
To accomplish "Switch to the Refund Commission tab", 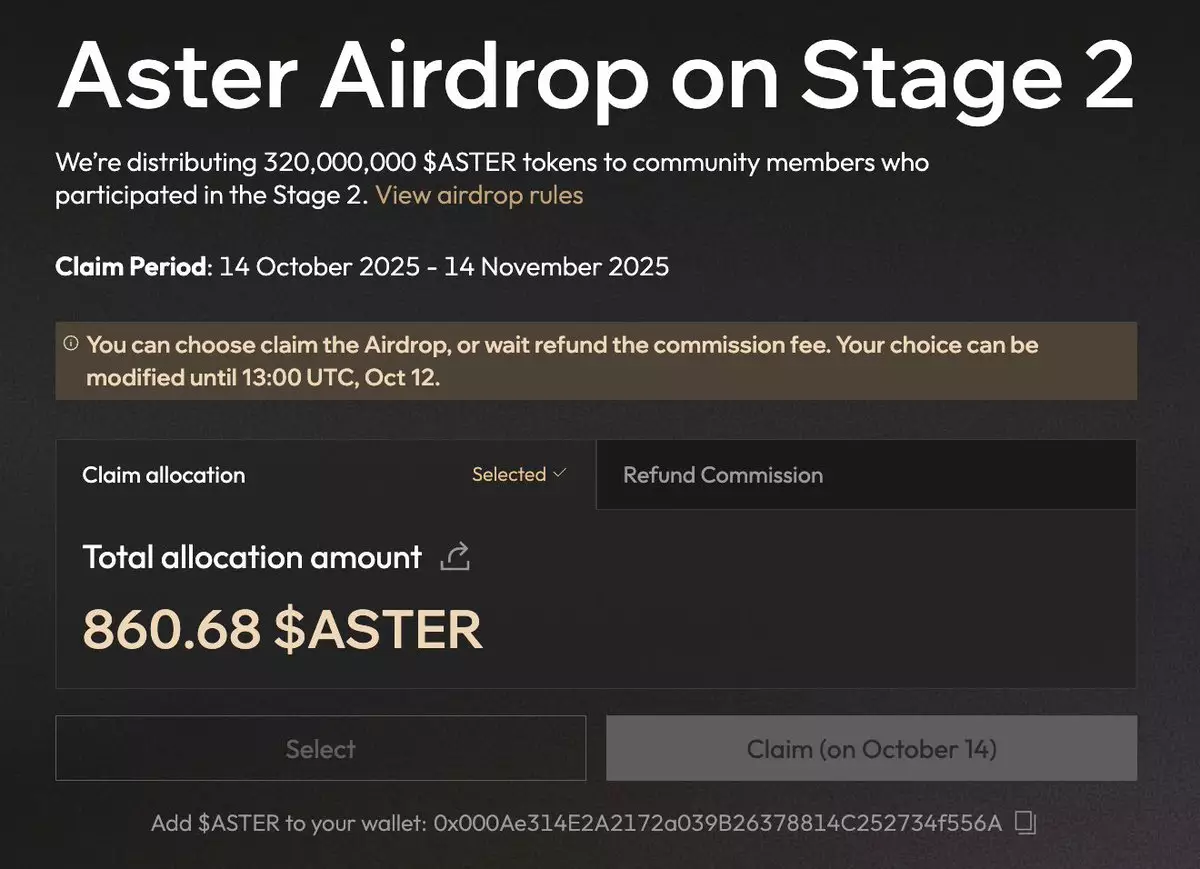I will coord(723,475).
